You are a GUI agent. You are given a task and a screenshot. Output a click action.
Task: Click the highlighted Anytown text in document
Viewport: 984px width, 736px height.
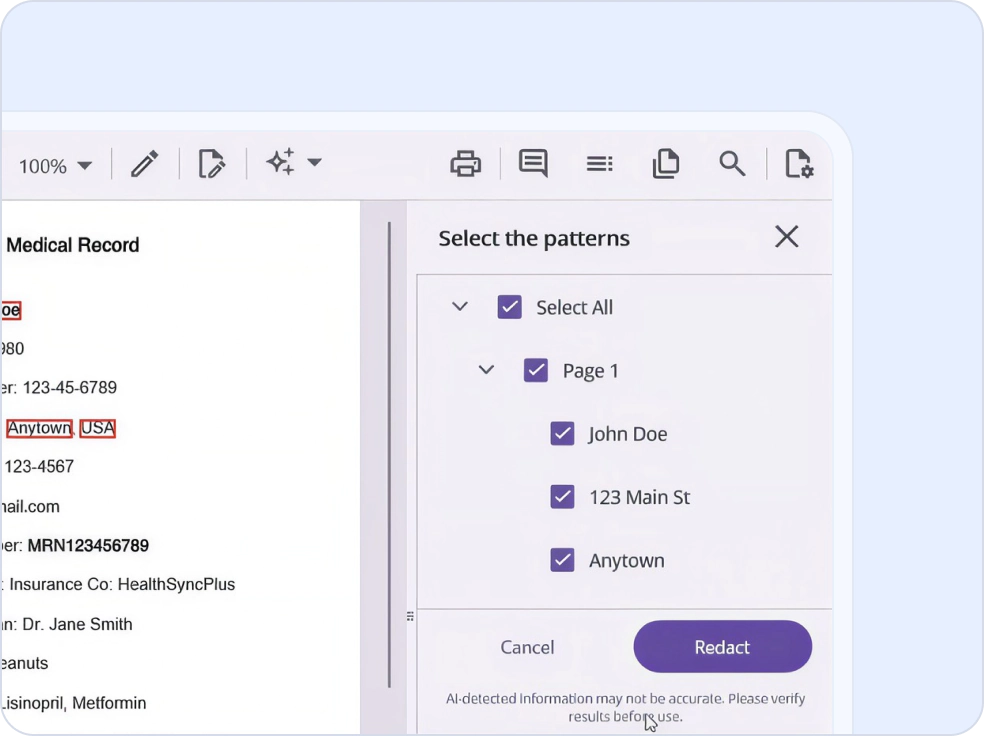coord(40,428)
